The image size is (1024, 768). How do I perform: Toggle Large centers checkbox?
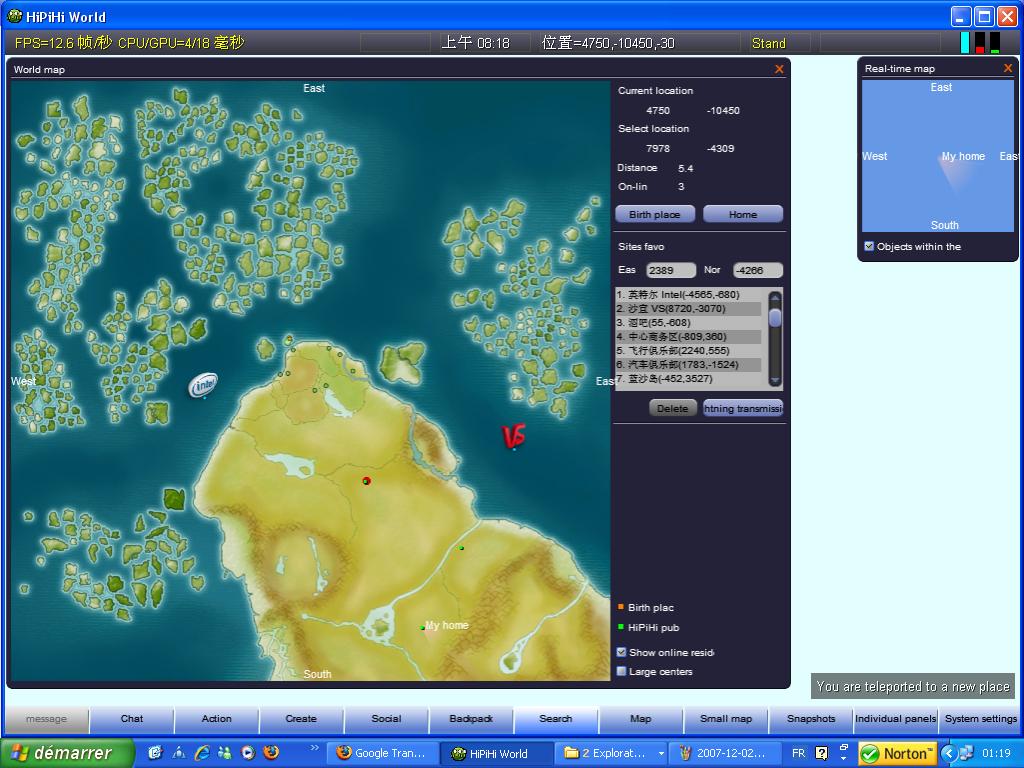pyautogui.click(x=621, y=671)
